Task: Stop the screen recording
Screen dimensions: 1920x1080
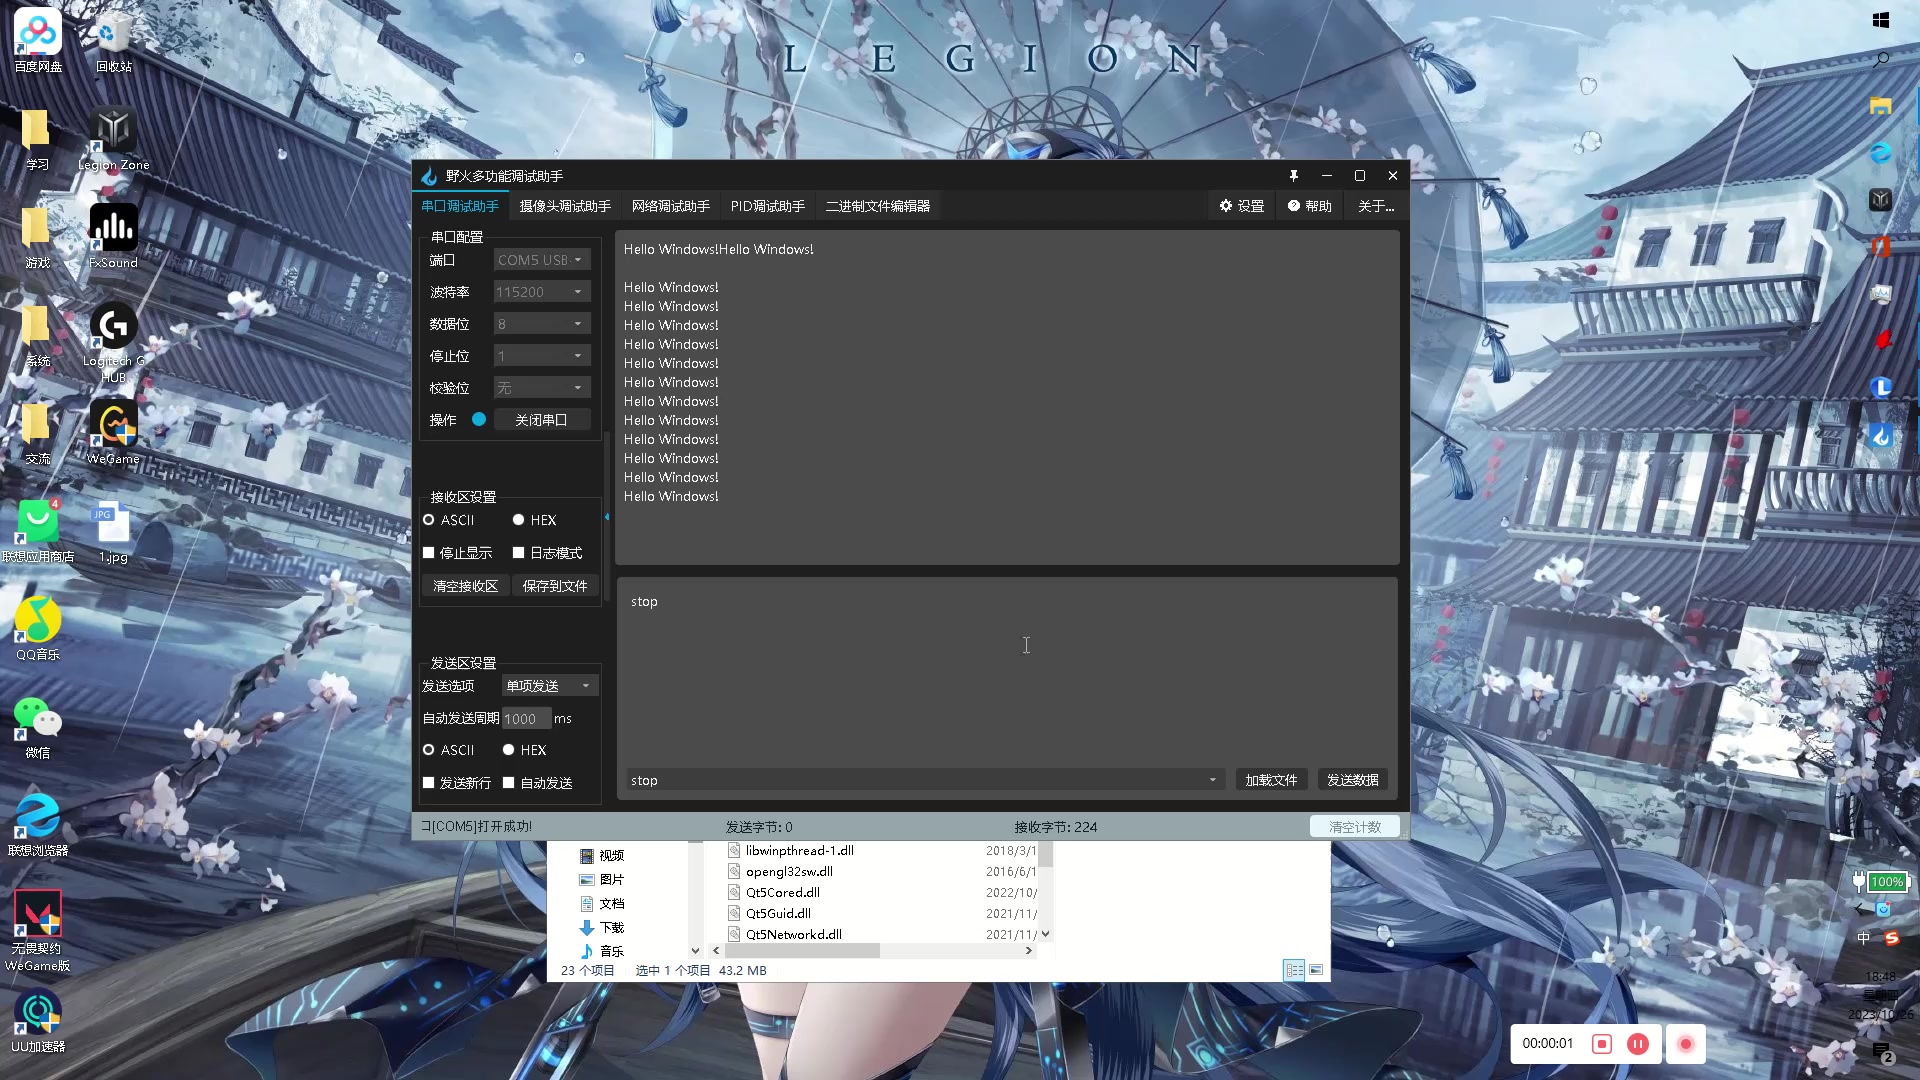Action: pos(1602,1044)
